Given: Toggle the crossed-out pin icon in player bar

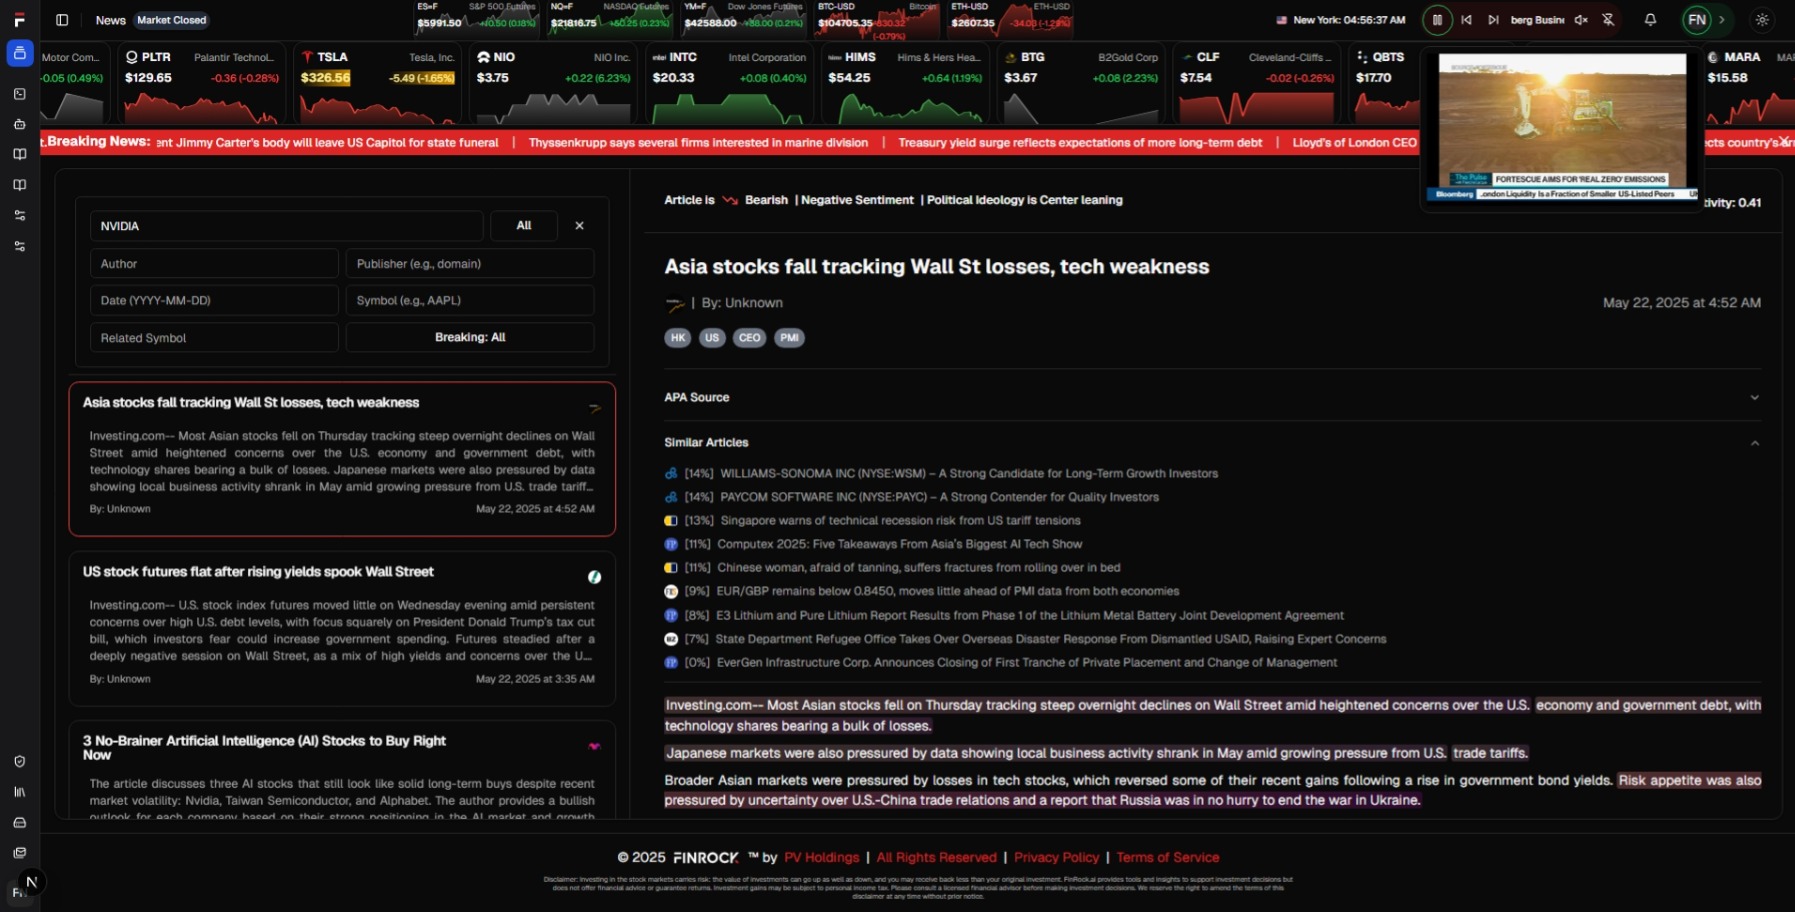Looking at the screenshot, I should (1608, 20).
